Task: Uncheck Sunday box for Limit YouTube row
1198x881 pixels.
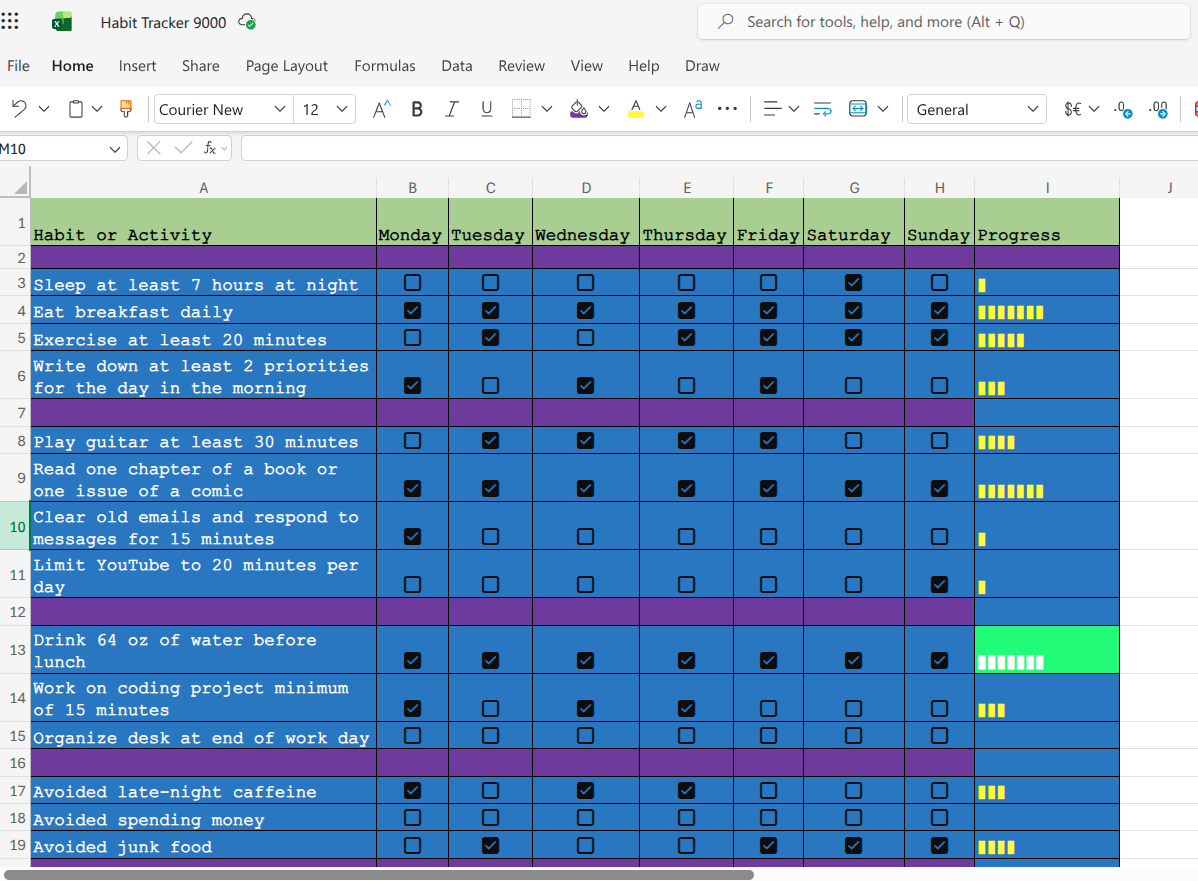Action: click(x=940, y=585)
